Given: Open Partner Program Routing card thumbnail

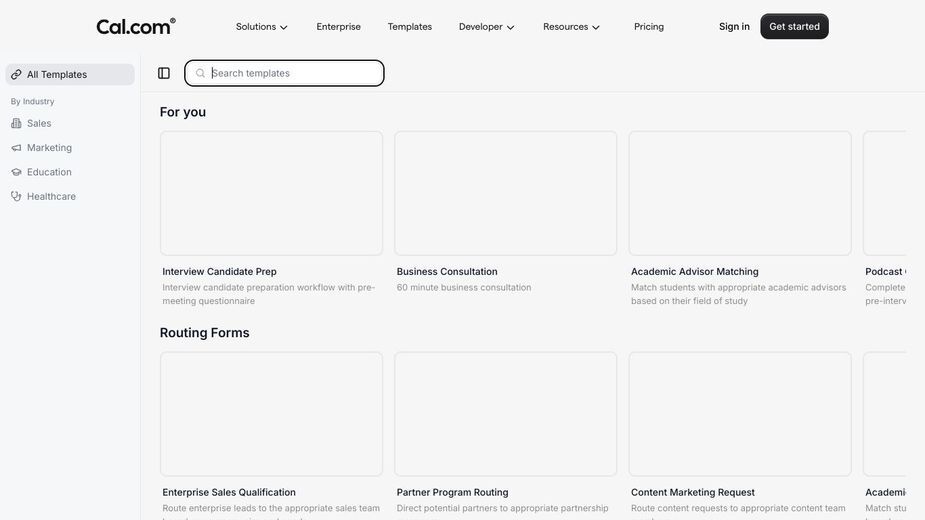Looking at the screenshot, I should coord(506,414).
